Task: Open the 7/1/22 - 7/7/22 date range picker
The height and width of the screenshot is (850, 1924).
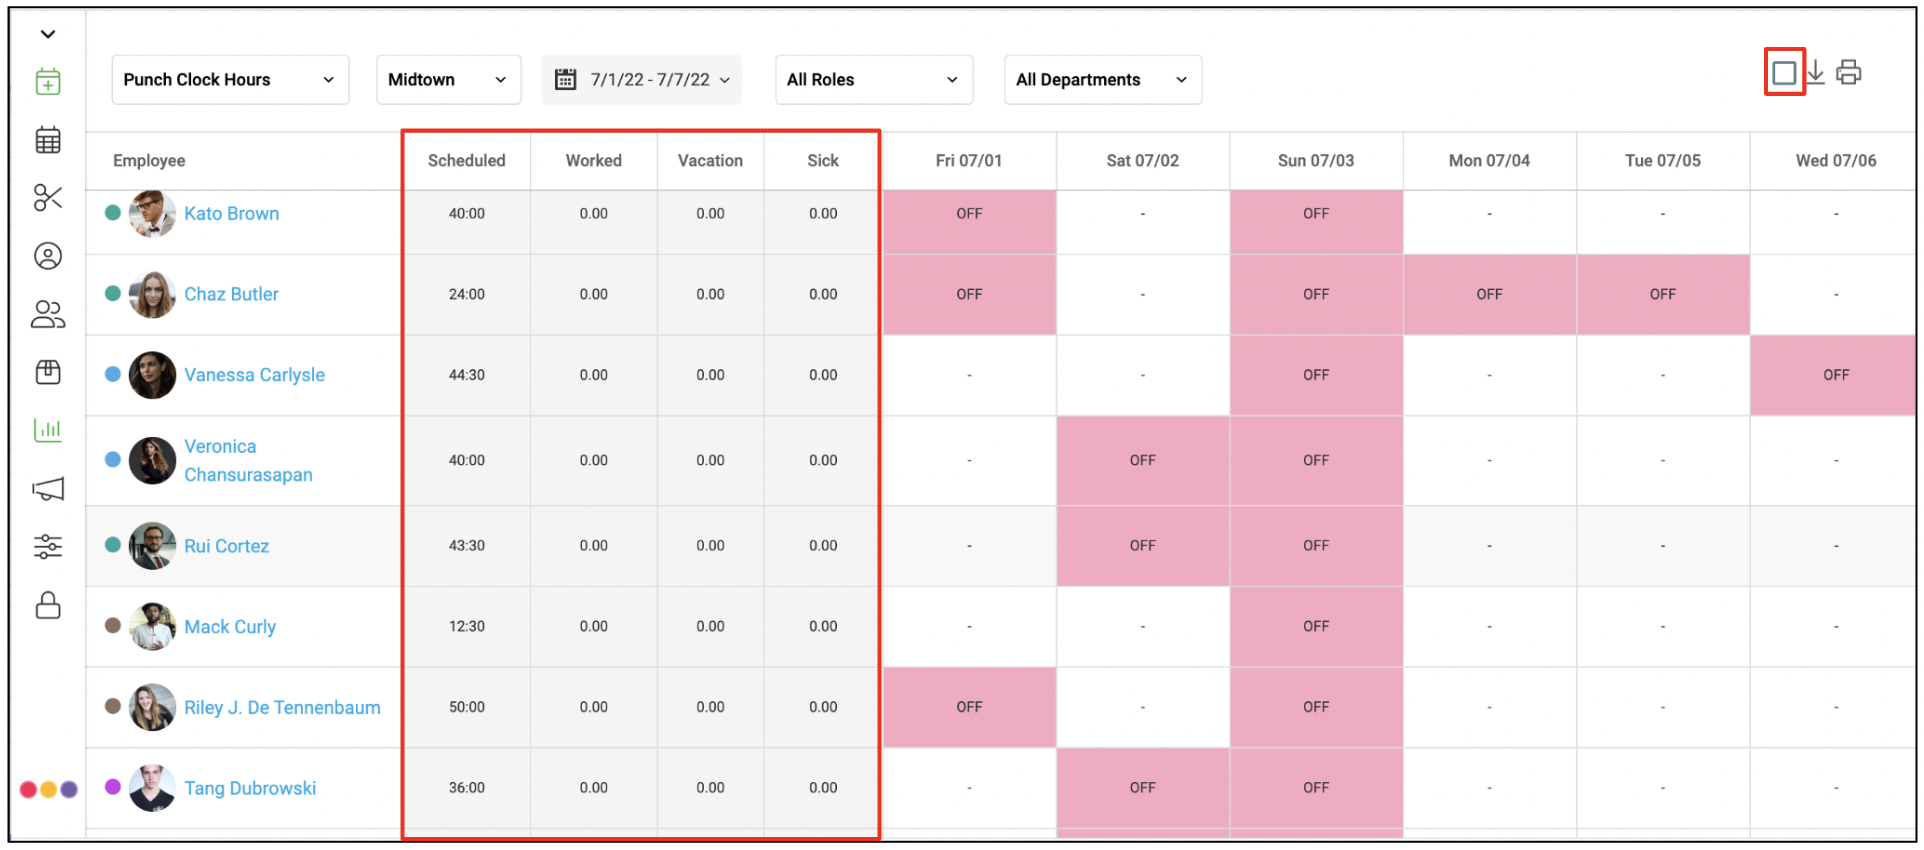Action: pos(642,80)
